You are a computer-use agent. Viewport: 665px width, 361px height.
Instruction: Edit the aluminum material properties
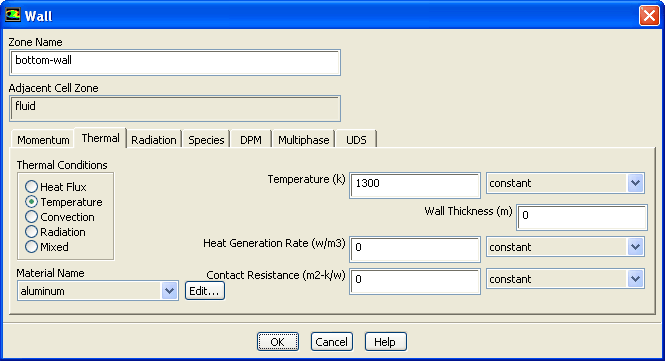coord(204,291)
